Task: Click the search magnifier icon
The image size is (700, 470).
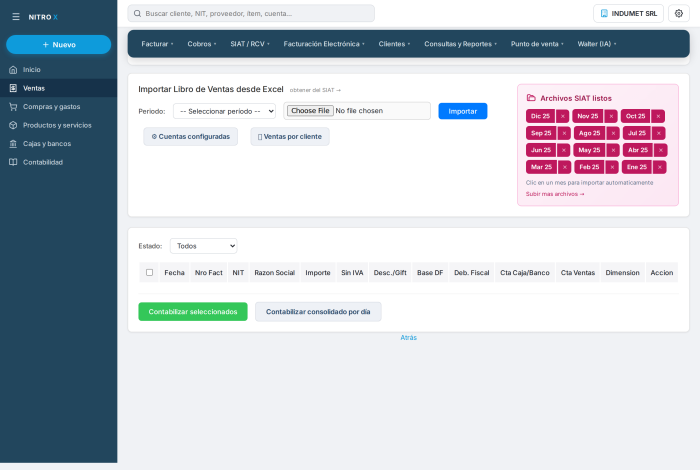Action: point(138,13)
